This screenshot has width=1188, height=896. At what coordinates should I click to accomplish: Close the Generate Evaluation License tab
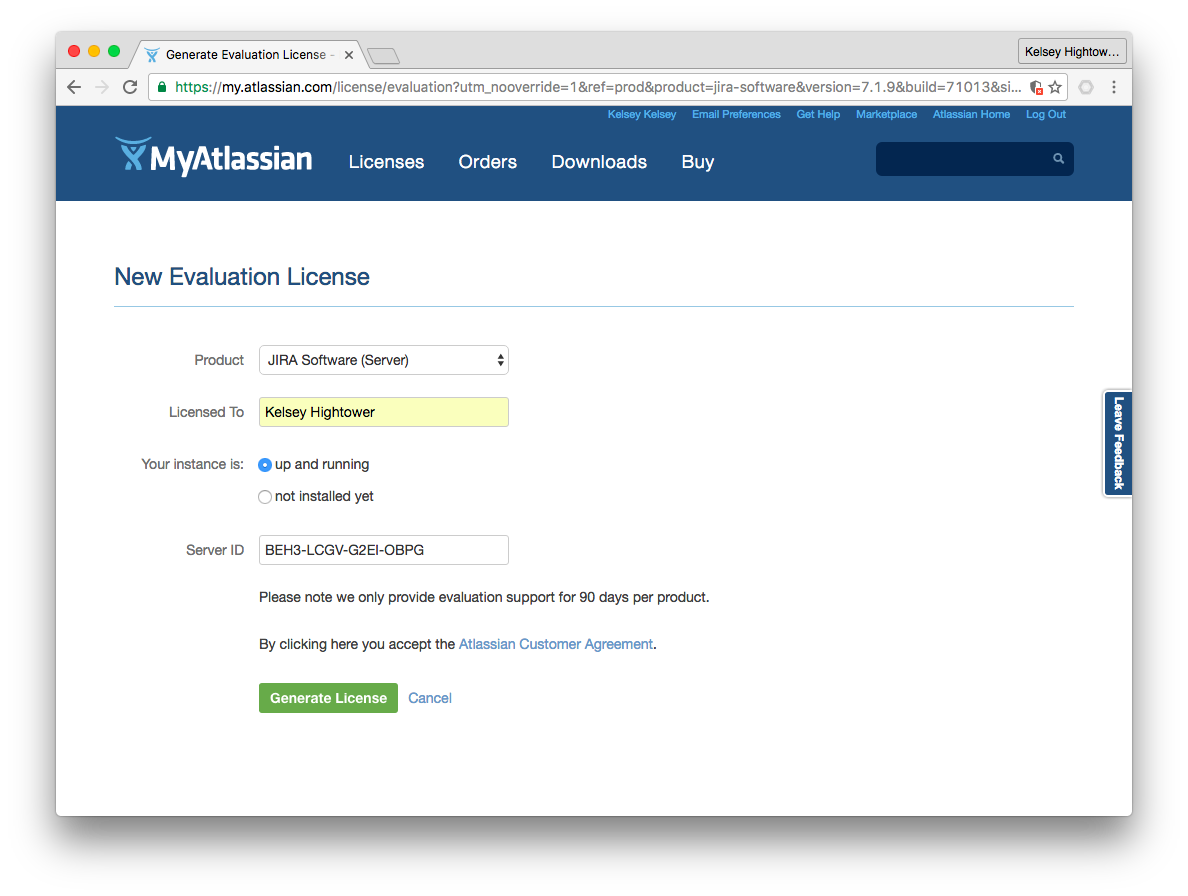coord(349,55)
